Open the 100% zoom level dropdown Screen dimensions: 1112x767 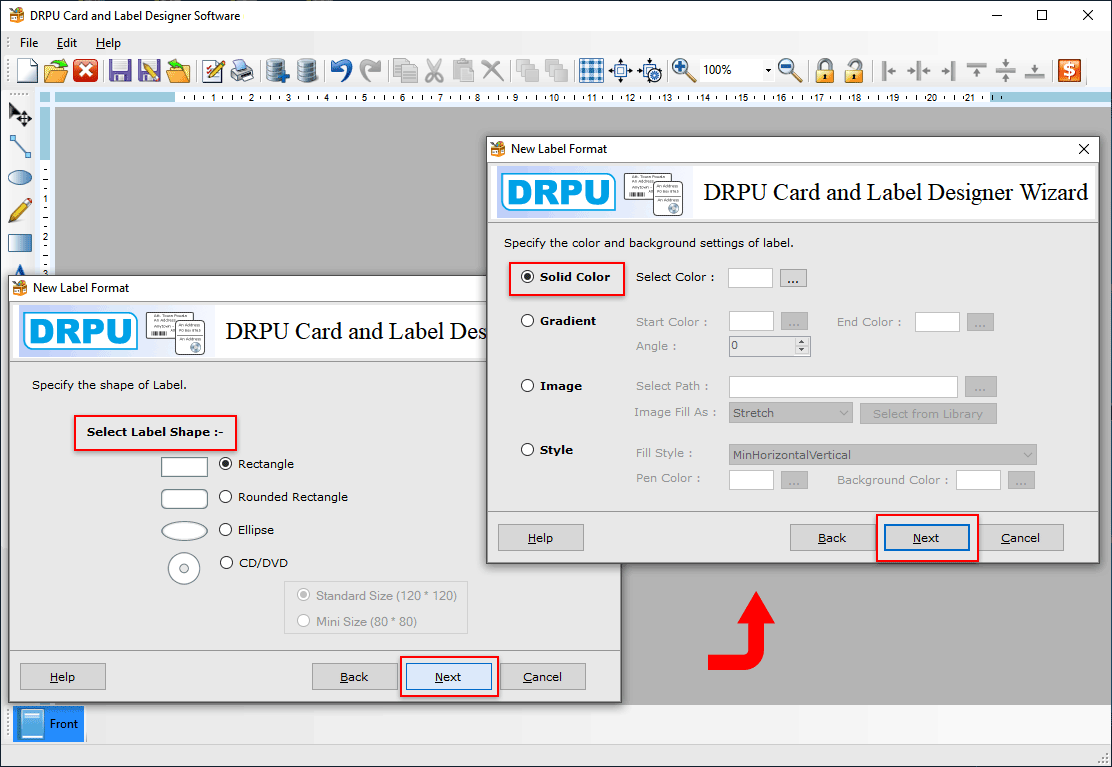coord(767,70)
